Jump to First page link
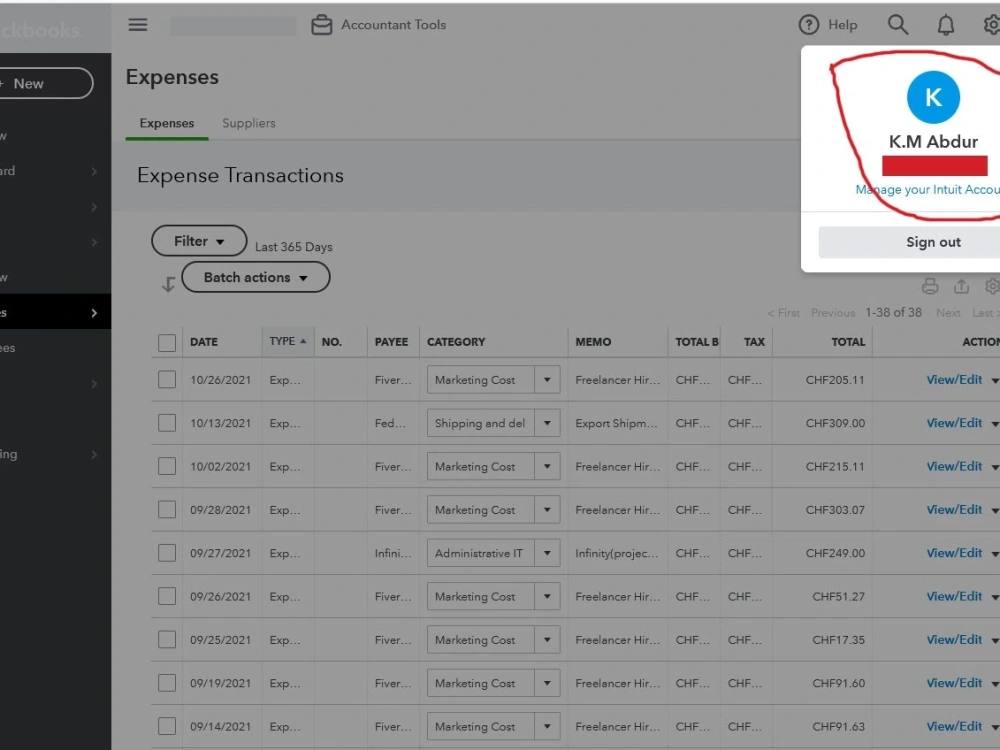Image resolution: width=1000 pixels, height=750 pixels. click(x=784, y=312)
